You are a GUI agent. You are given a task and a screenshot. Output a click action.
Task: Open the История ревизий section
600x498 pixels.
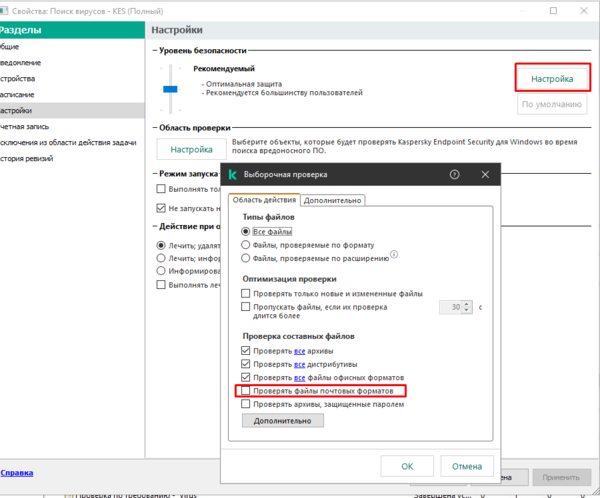[x=72, y=158]
